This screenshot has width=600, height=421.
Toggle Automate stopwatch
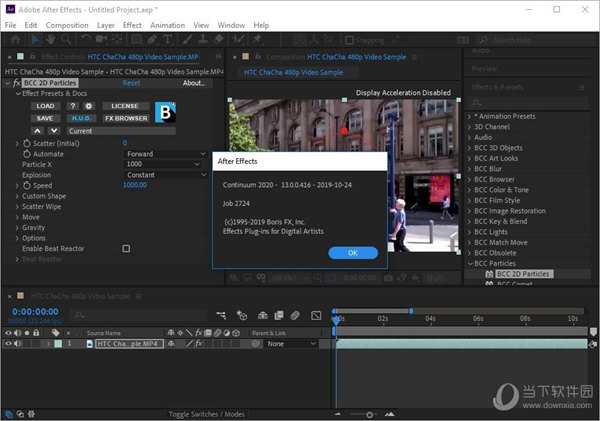pyautogui.click(x=26, y=154)
